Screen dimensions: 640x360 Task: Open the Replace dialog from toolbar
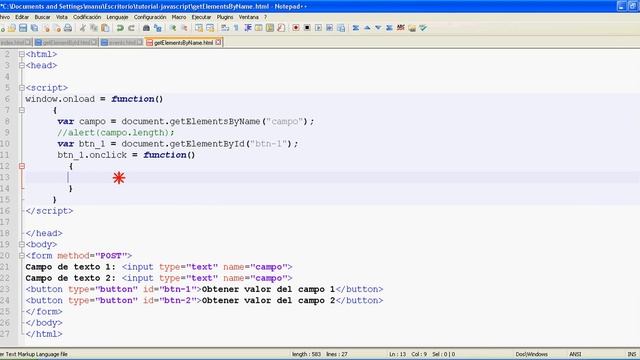(x=158, y=28)
